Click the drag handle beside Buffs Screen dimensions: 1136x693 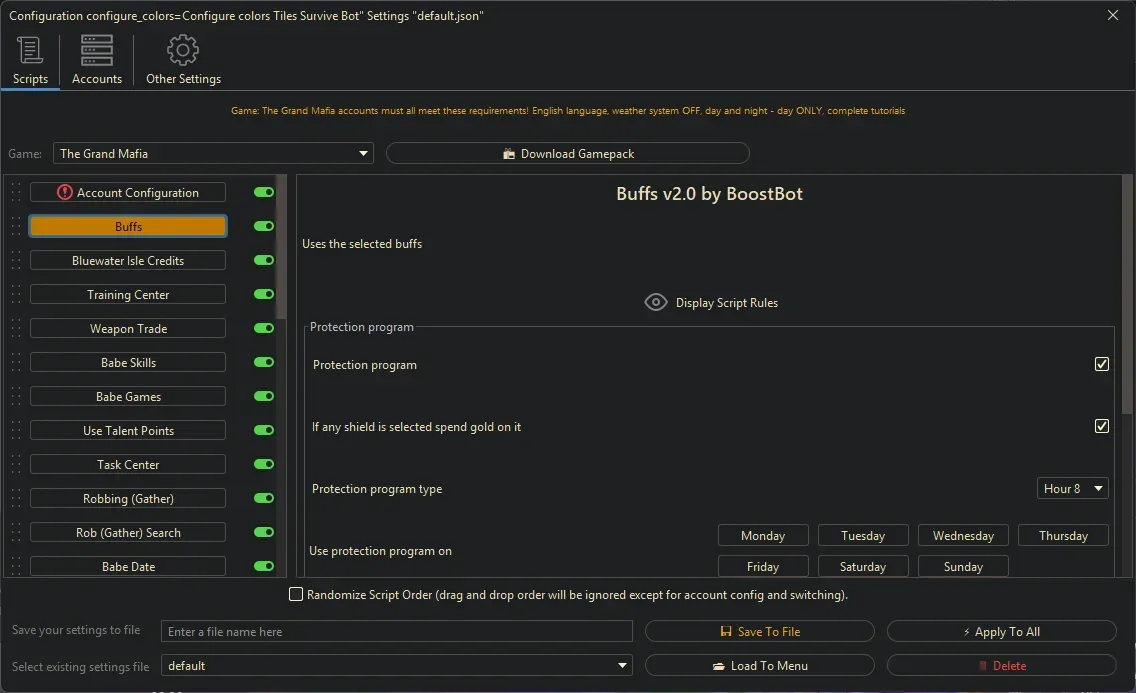(x=16, y=227)
